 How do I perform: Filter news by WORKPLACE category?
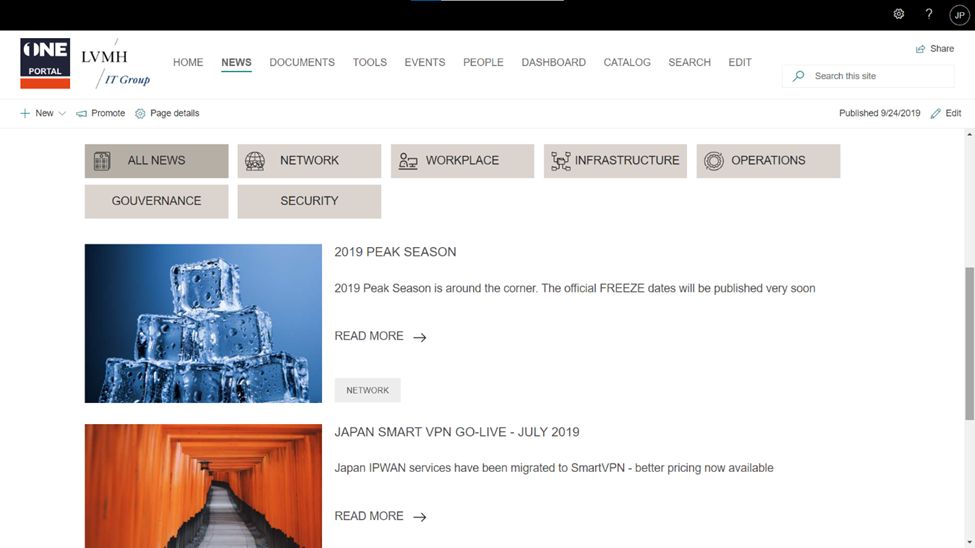click(x=462, y=161)
